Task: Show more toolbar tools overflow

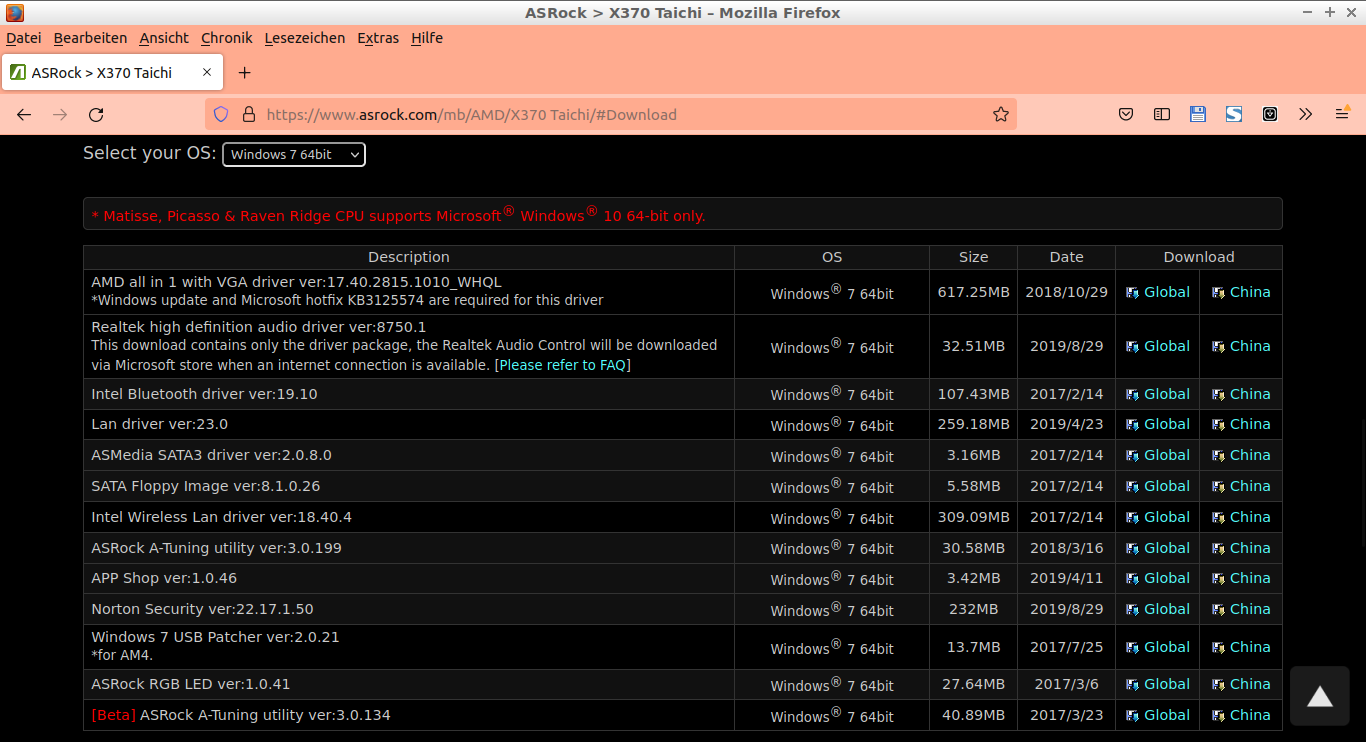Action: pyautogui.click(x=1305, y=115)
